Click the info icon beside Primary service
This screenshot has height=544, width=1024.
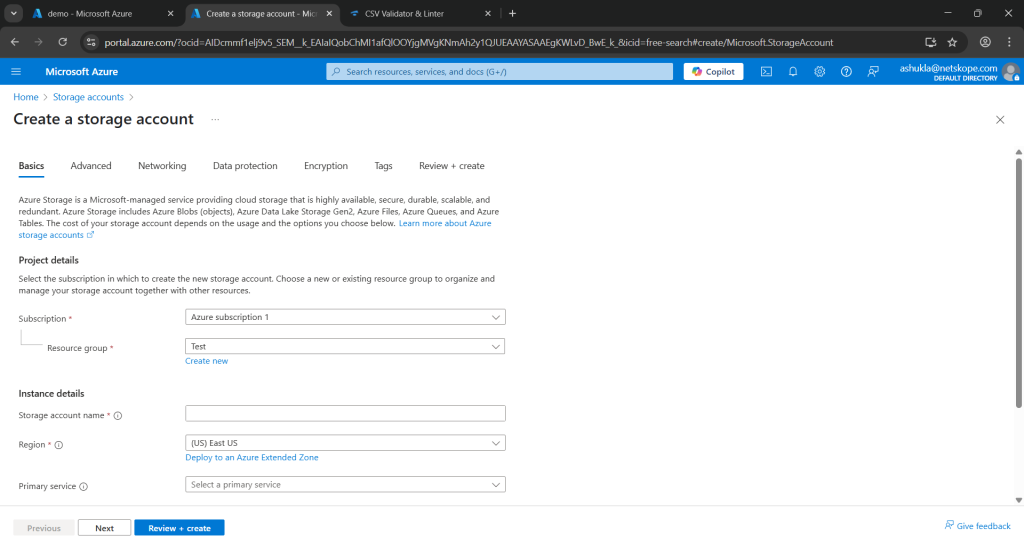(x=84, y=487)
